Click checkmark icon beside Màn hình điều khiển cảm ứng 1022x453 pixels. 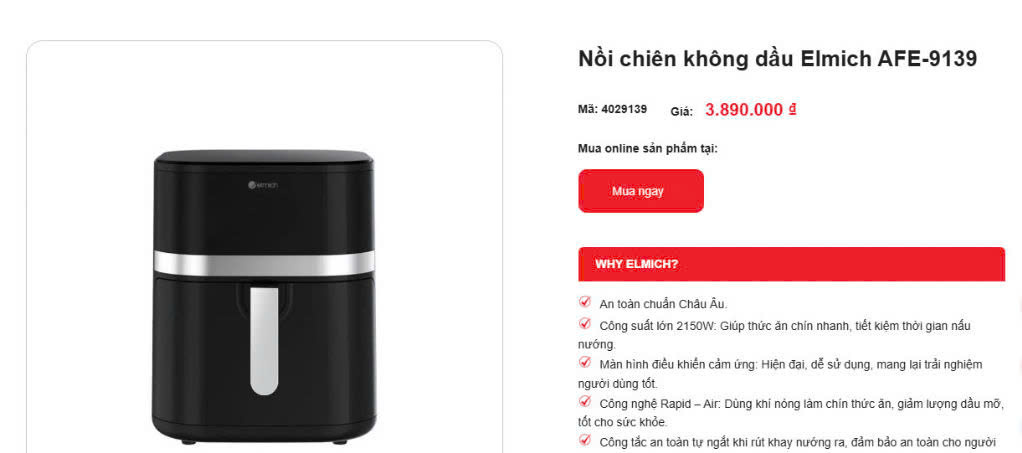585,362
